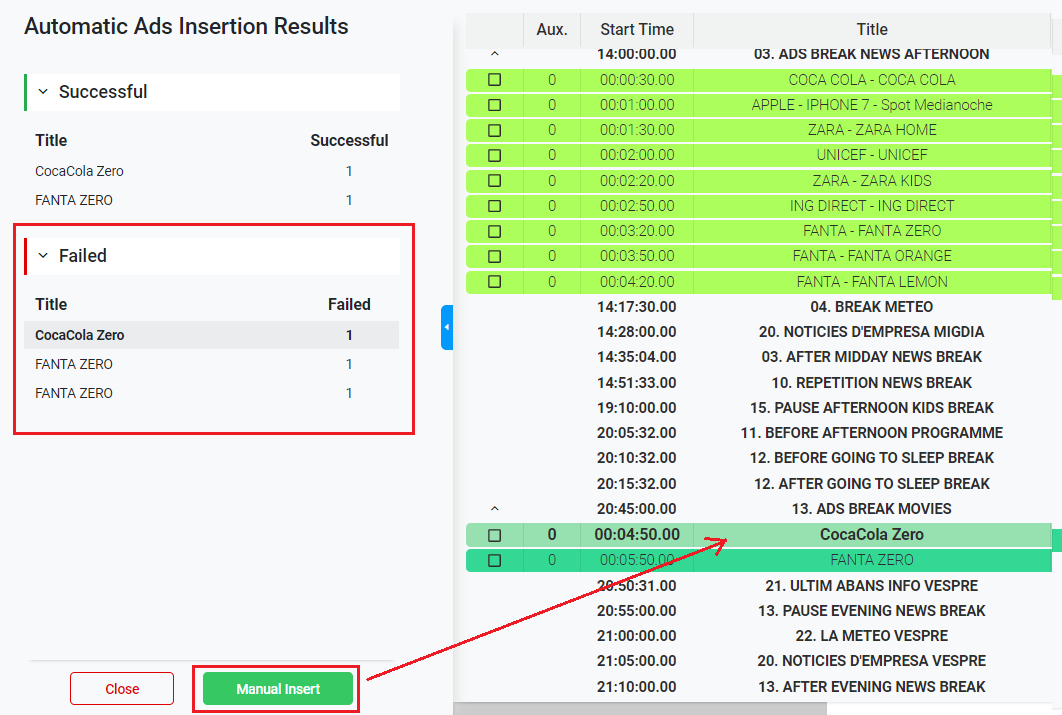Screen dimensions: 1062x715
Task: Tick the checkbox for APPLE - IPHONE 7 spot
Action: 494,105
